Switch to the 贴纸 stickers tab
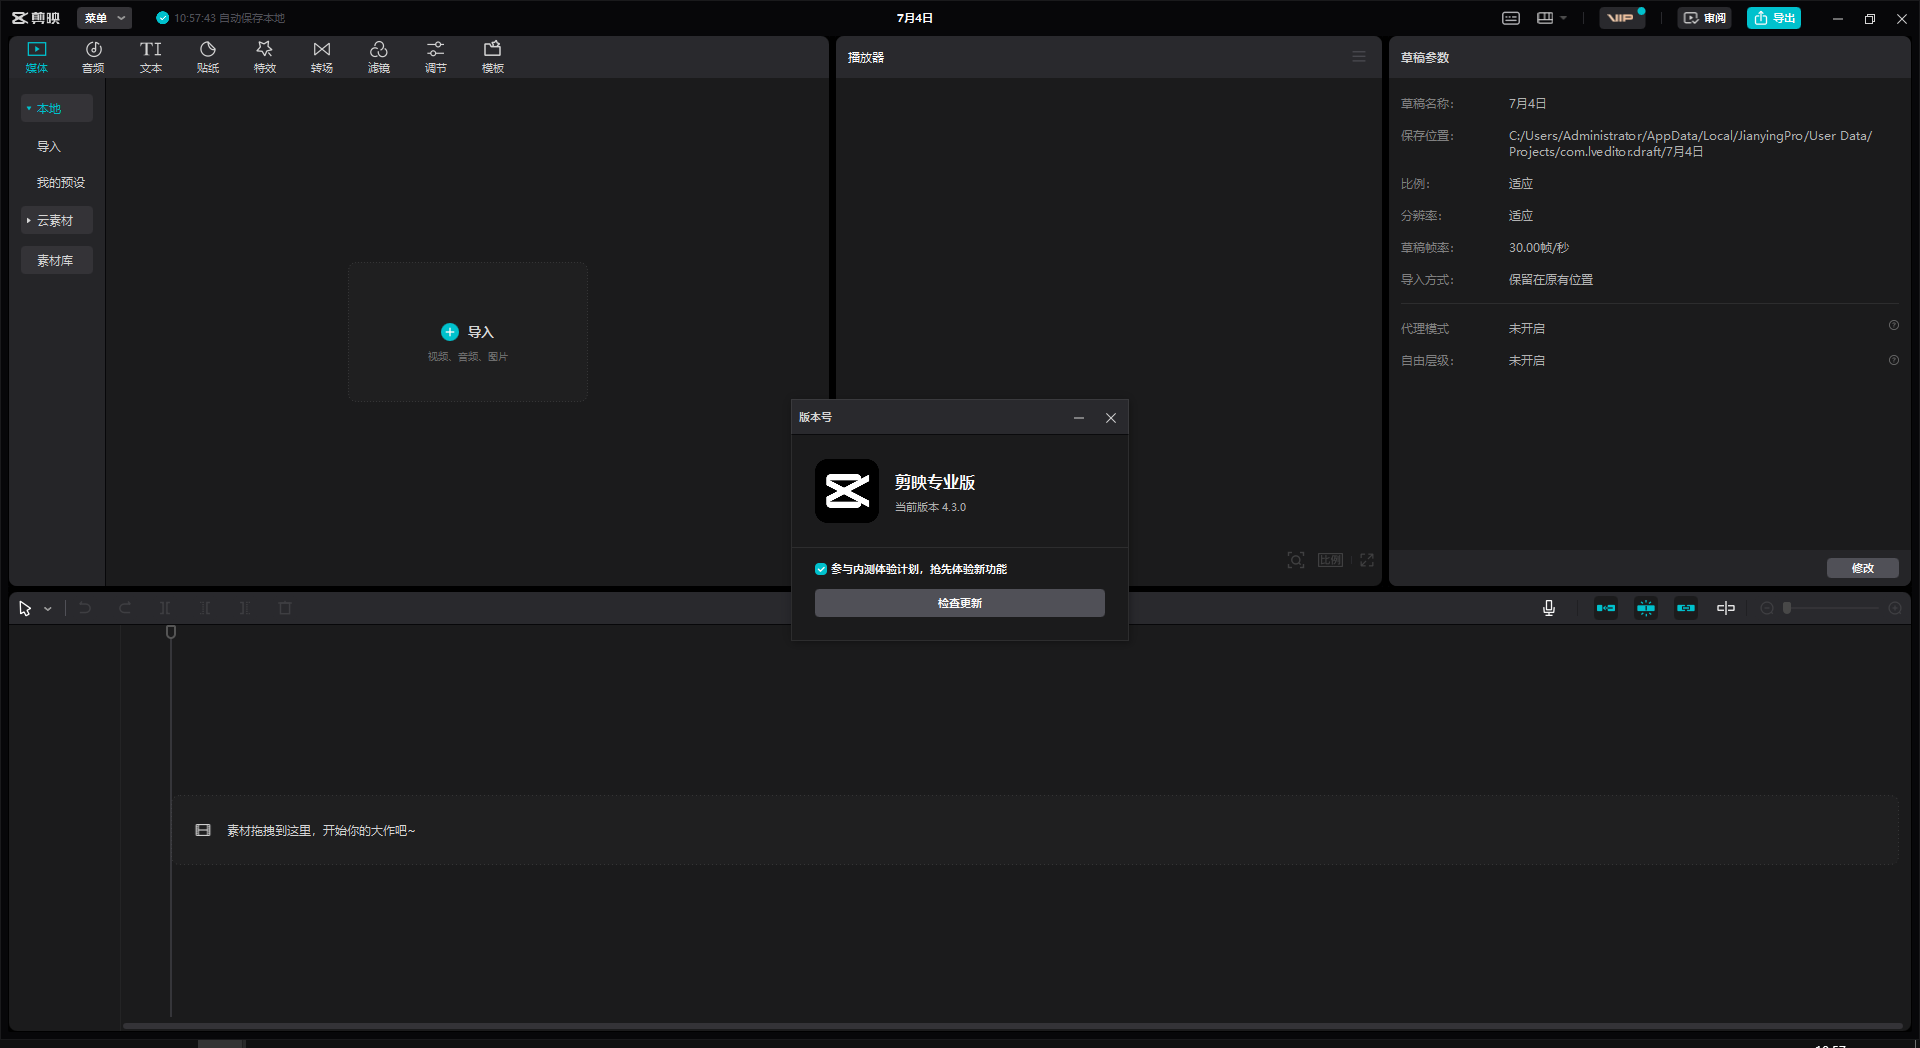 208,57
